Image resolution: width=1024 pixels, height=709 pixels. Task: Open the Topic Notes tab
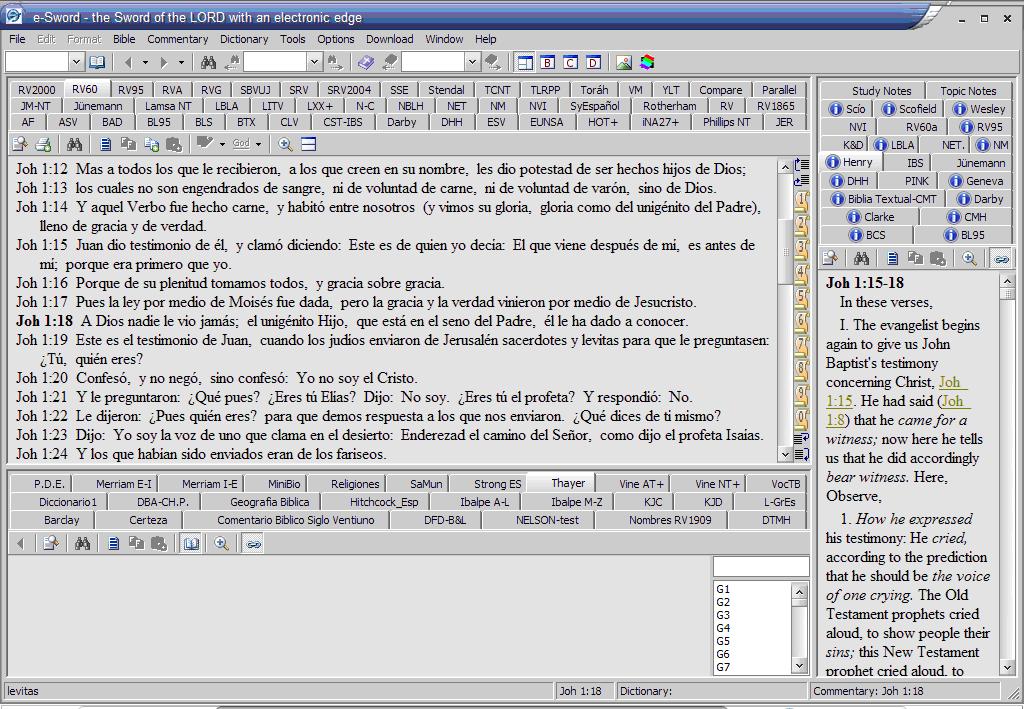968,91
